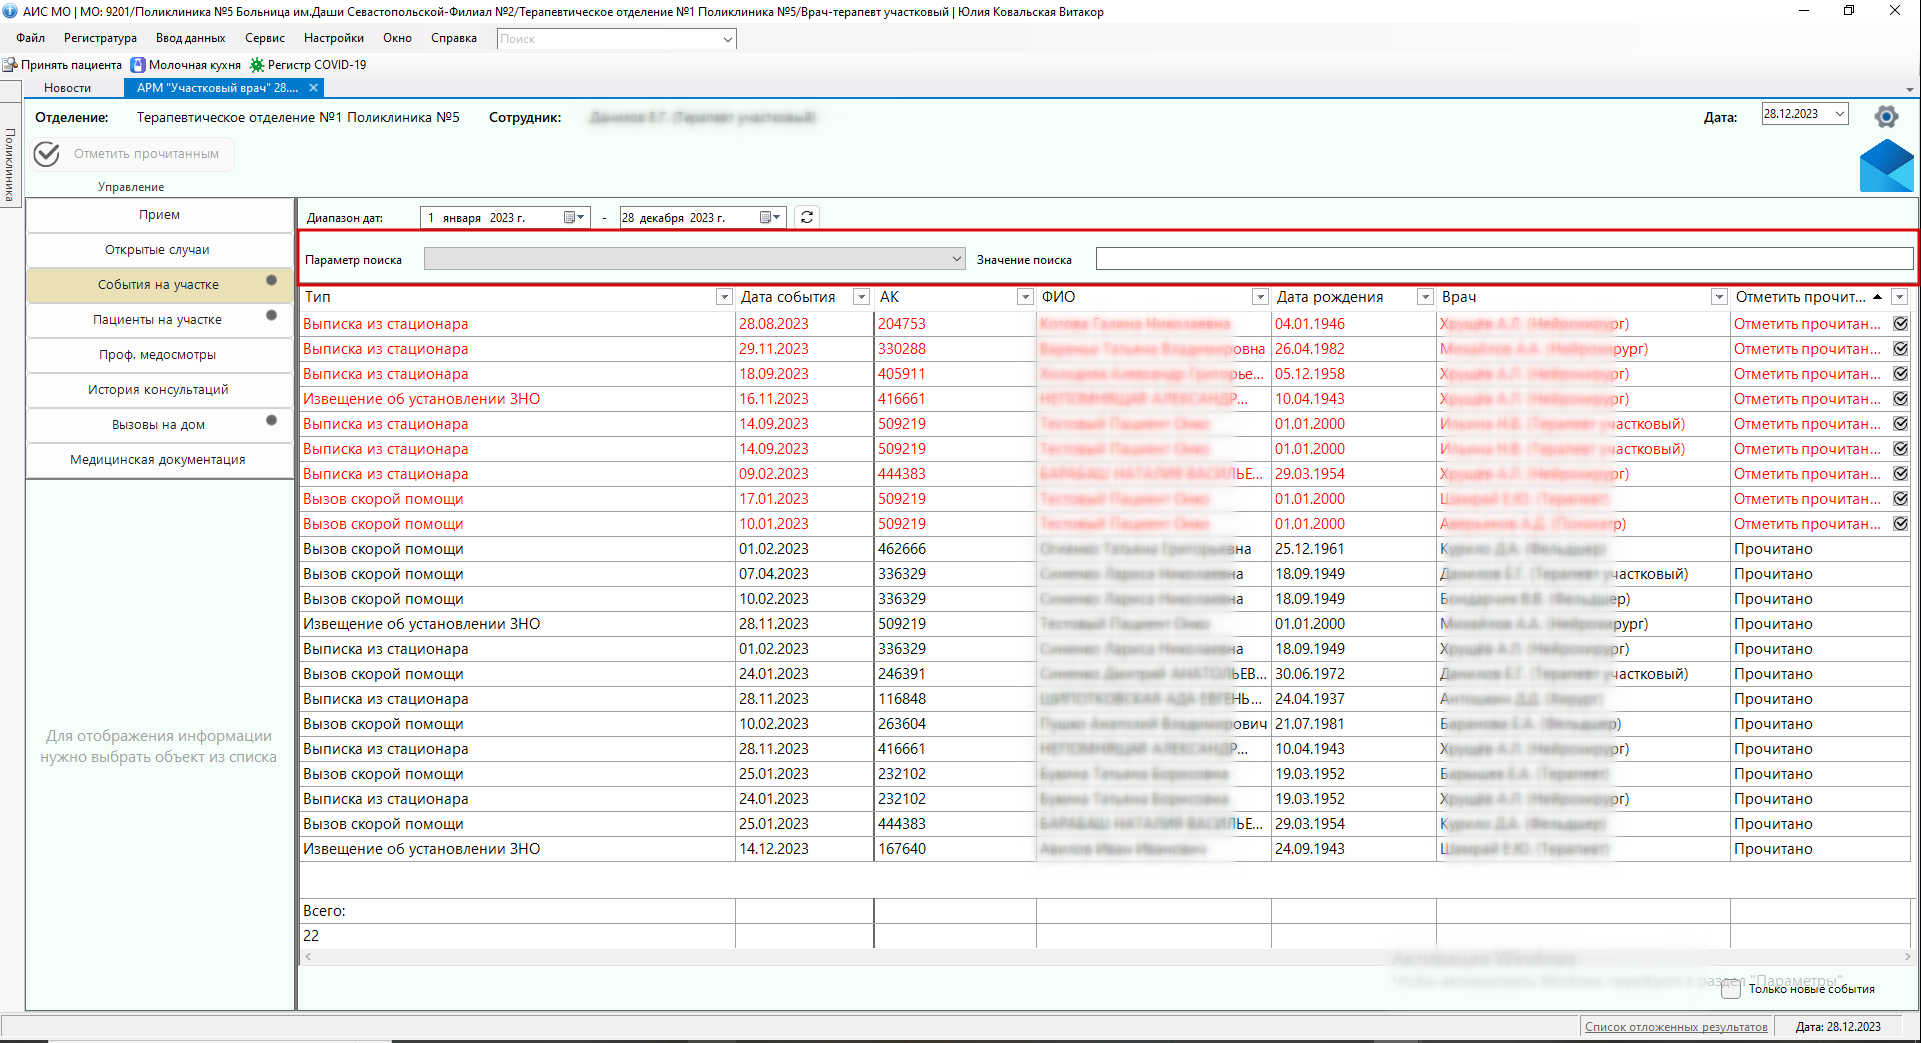Open the Проф. медосмотры section
Image resolution: width=1921 pixels, height=1043 pixels.
click(x=159, y=355)
